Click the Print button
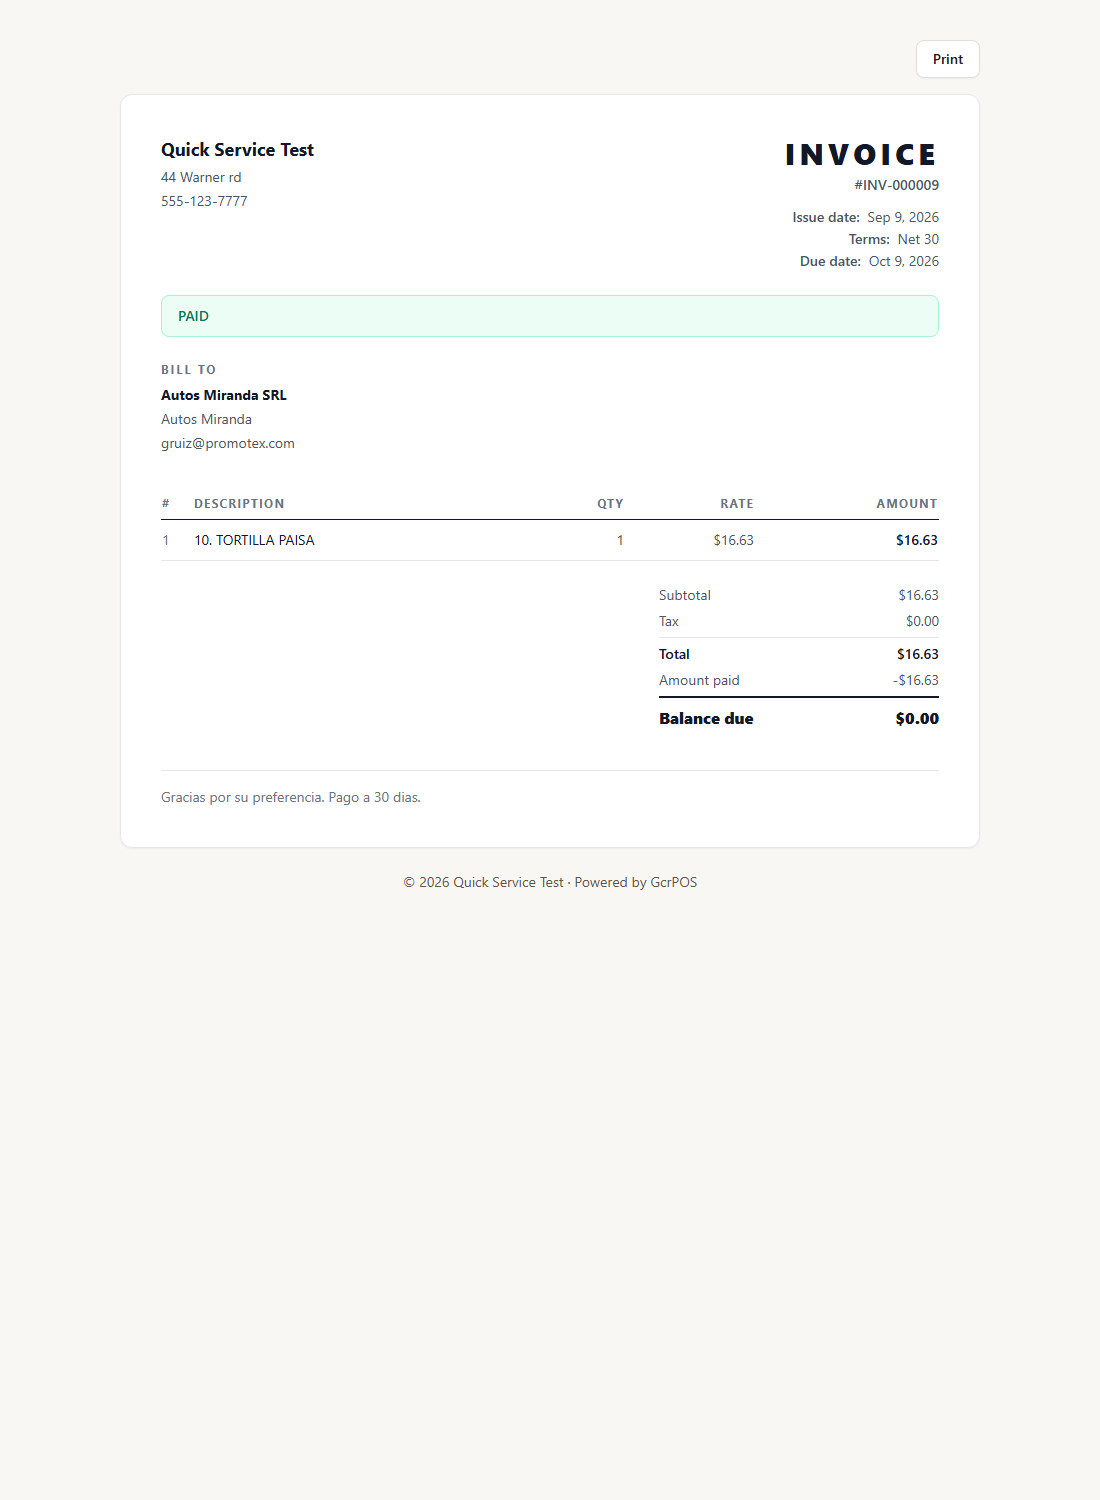The image size is (1100, 1500). point(947,59)
